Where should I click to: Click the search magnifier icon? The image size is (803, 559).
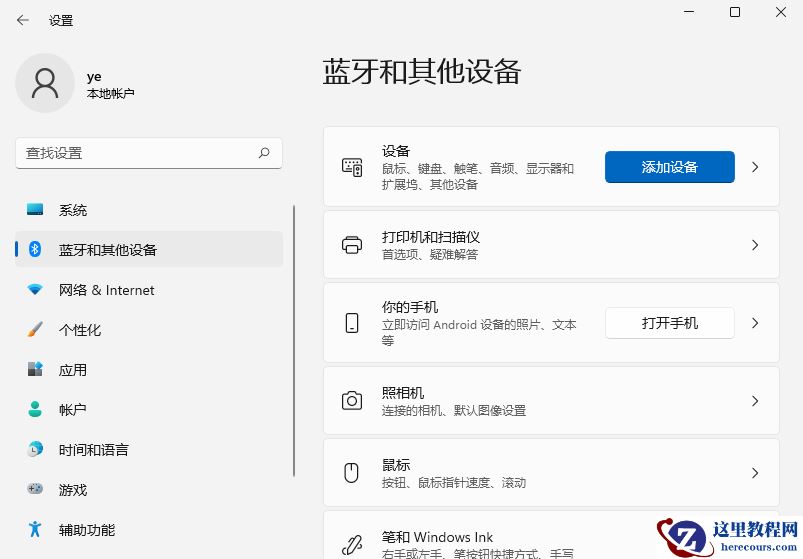pos(264,153)
